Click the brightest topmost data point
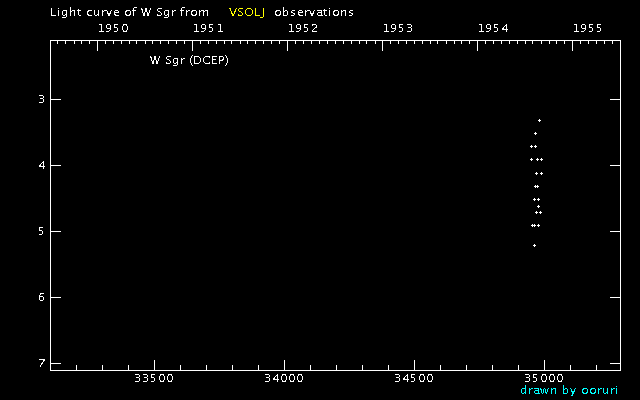 pos(539,120)
